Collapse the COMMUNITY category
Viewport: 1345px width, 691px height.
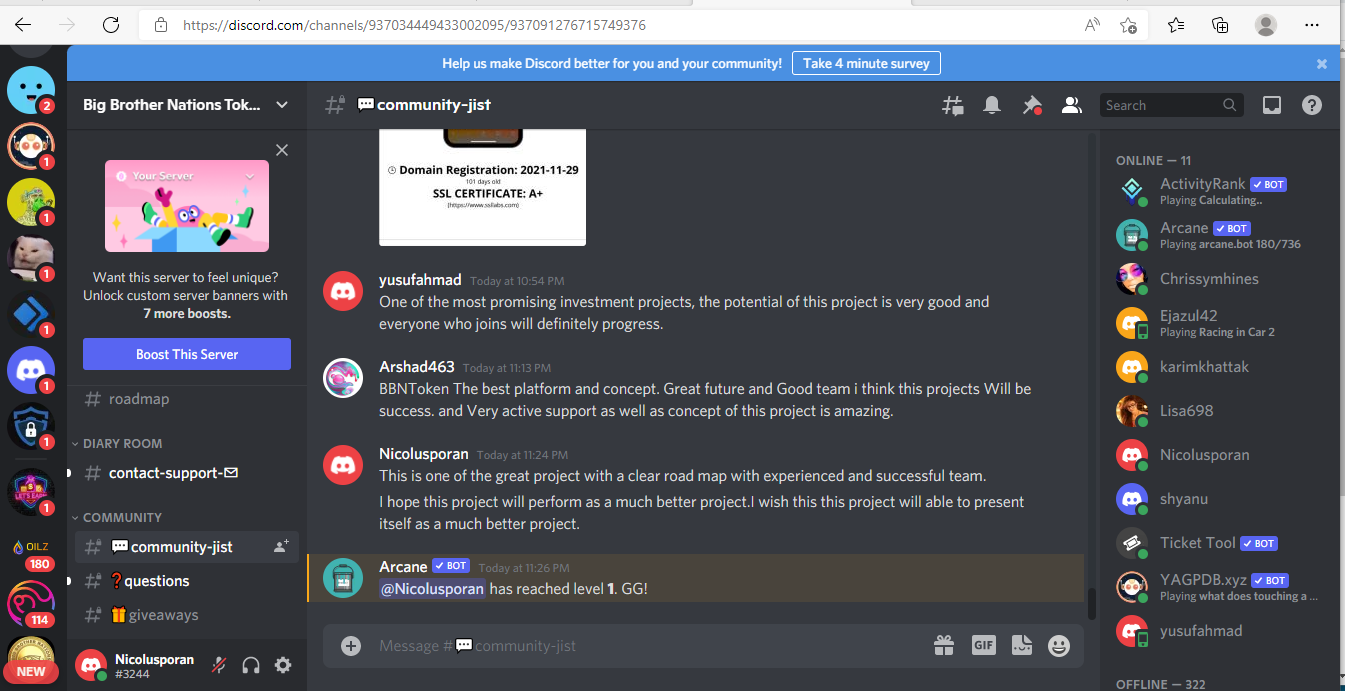point(116,517)
